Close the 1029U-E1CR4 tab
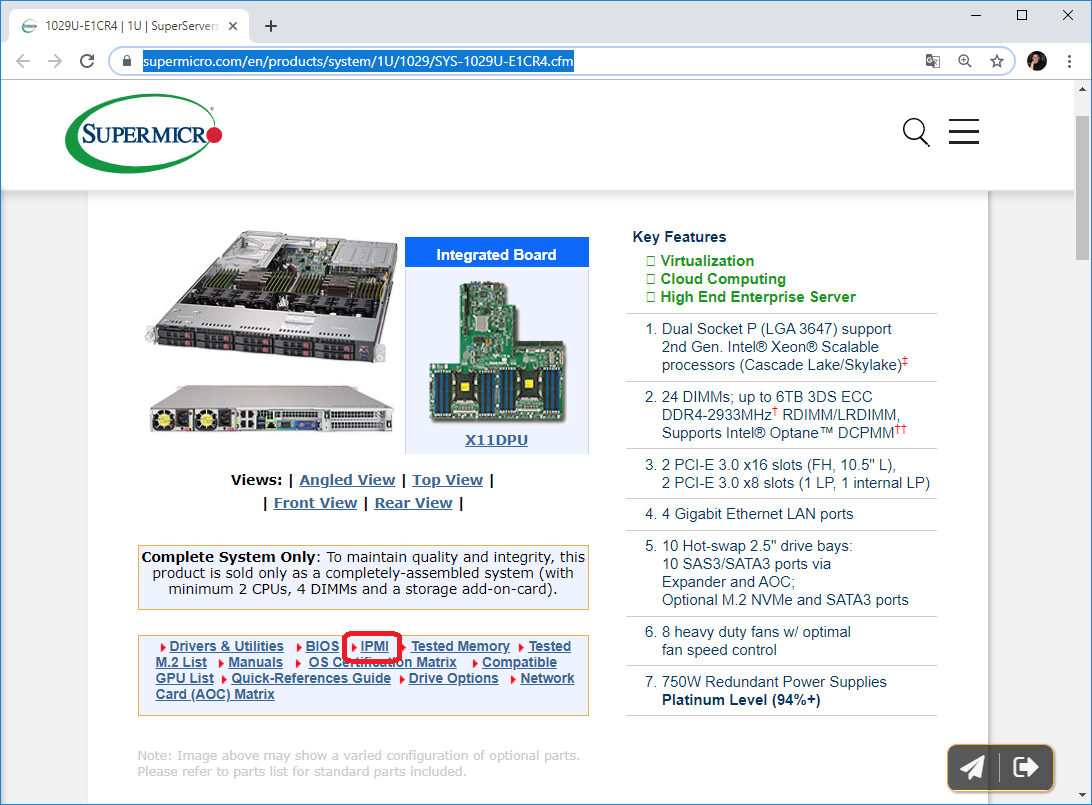The height and width of the screenshot is (805, 1092). pyautogui.click(x=233, y=26)
